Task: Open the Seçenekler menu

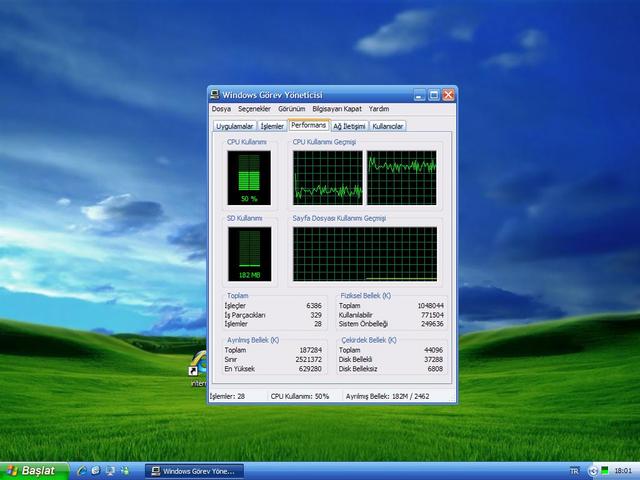Action: [254, 109]
